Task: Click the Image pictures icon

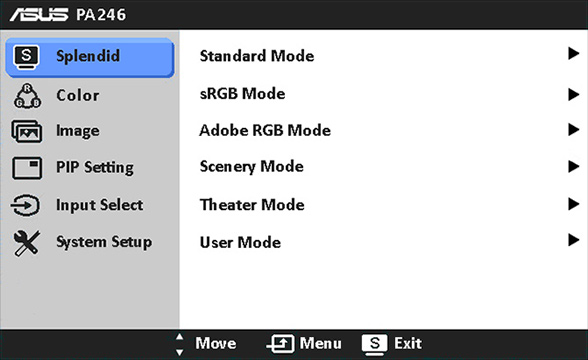Action: [26, 131]
